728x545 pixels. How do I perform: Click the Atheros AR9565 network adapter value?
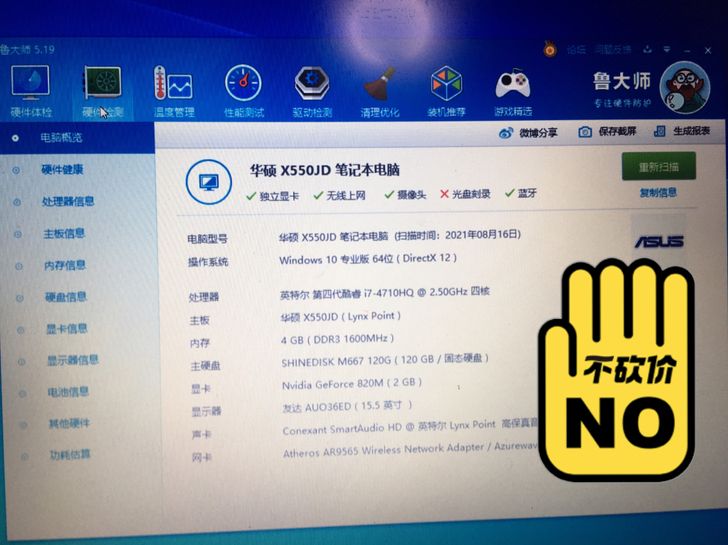[410, 449]
